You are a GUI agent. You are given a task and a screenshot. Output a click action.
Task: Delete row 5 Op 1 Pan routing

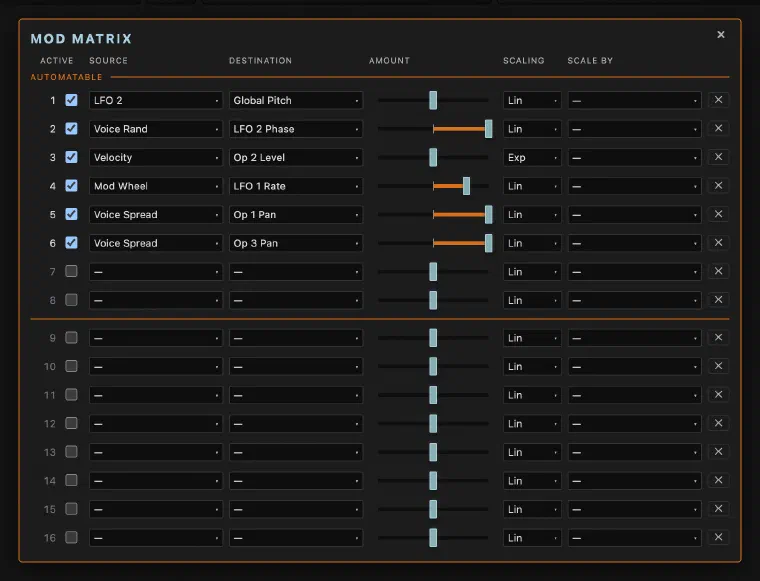pos(718,214)
